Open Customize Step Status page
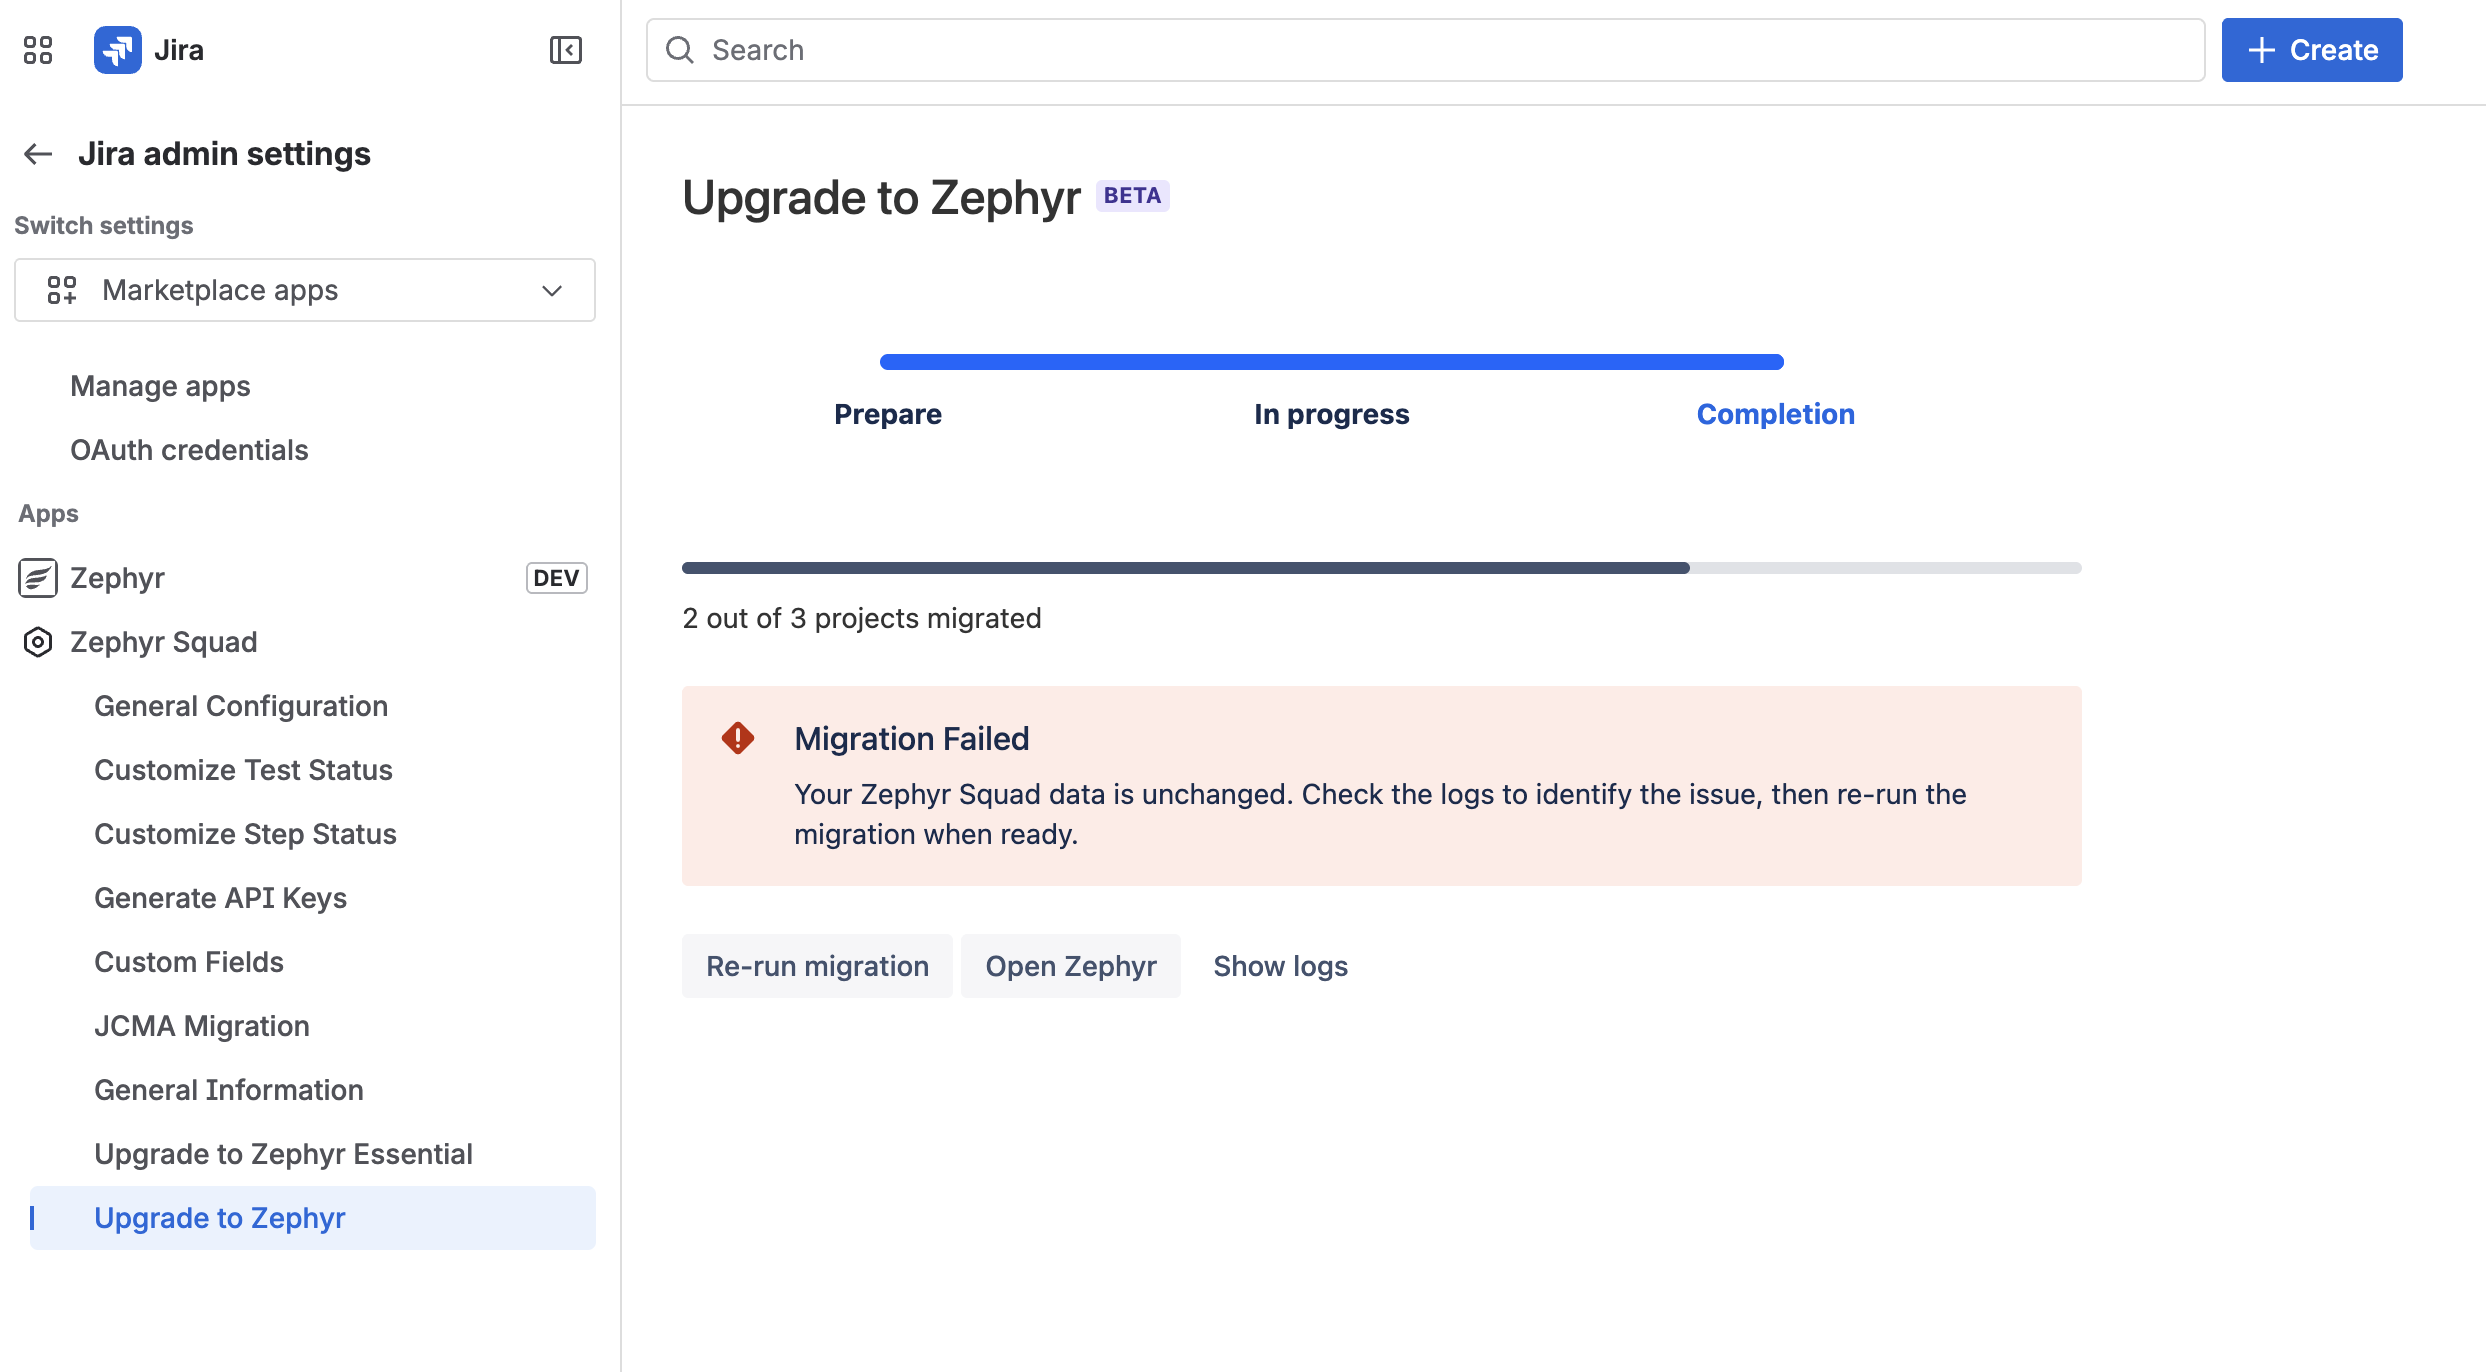The image size is (2486, 1372). coord(245,834)
